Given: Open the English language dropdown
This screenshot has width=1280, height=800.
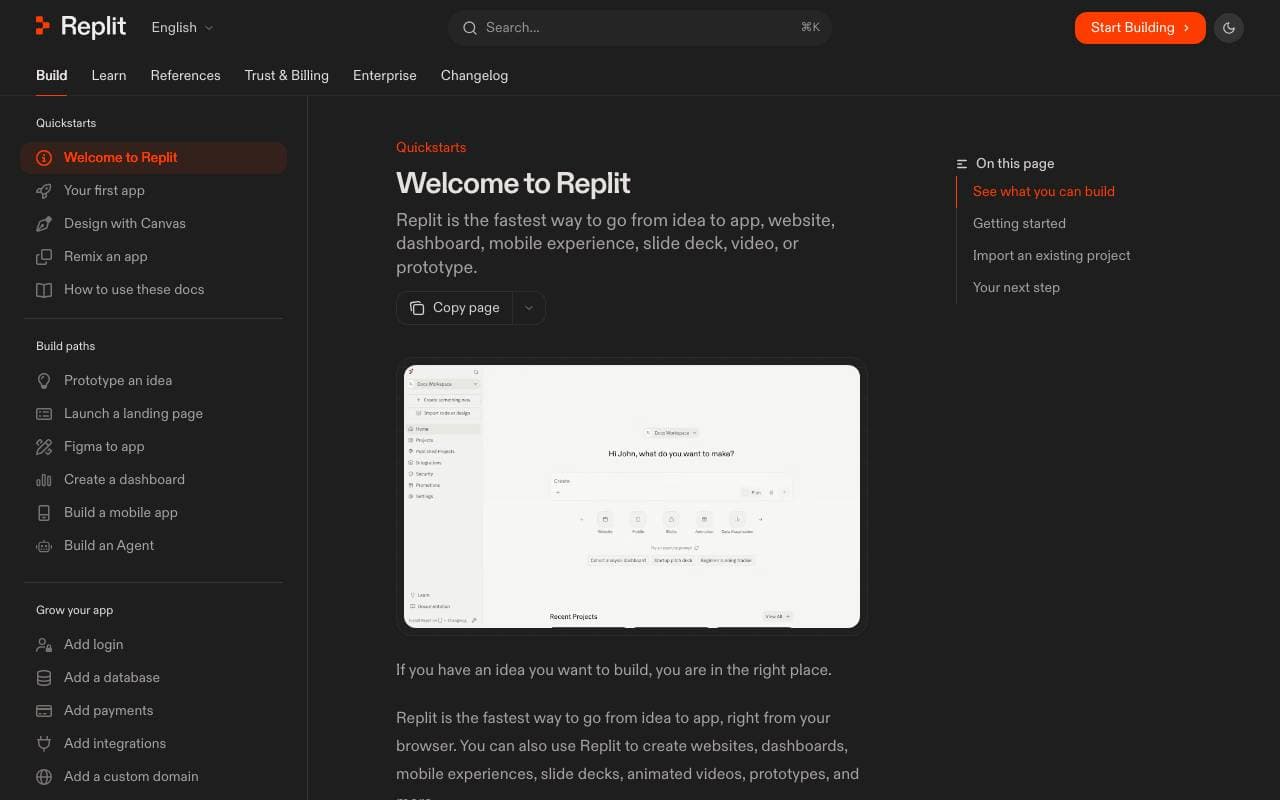Looking at the screenshot, I should point(182,28).
